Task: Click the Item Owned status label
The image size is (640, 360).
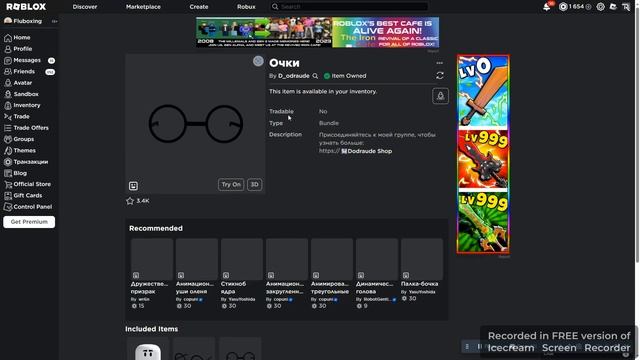Action: tap(345, 76)
